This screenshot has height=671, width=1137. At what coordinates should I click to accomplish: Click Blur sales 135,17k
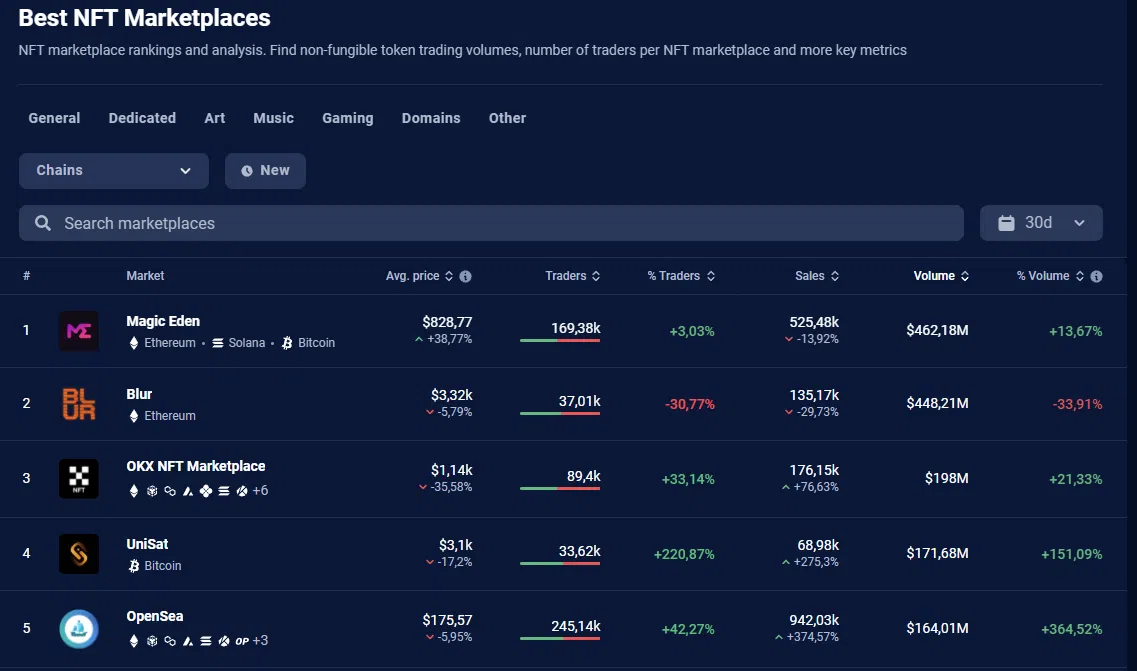pos(814,395)
